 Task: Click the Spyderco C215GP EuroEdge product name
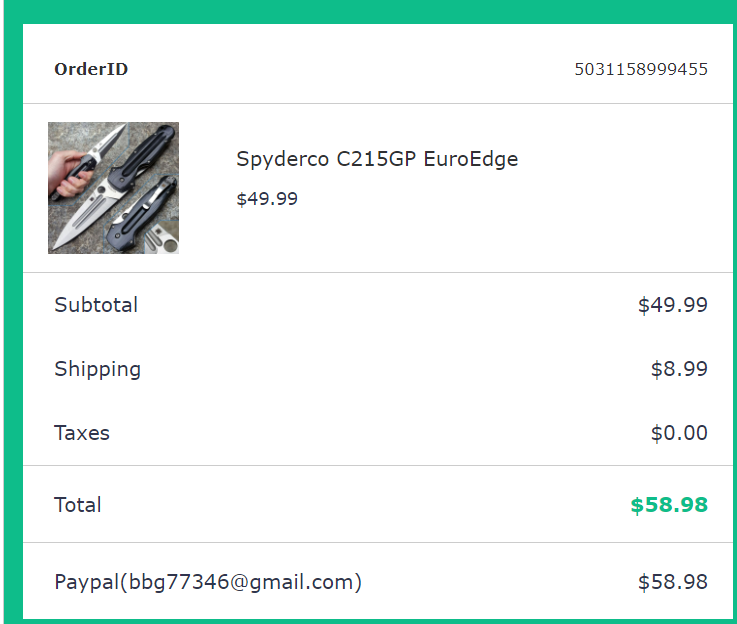pyautogui.click(x=377, y=158)
